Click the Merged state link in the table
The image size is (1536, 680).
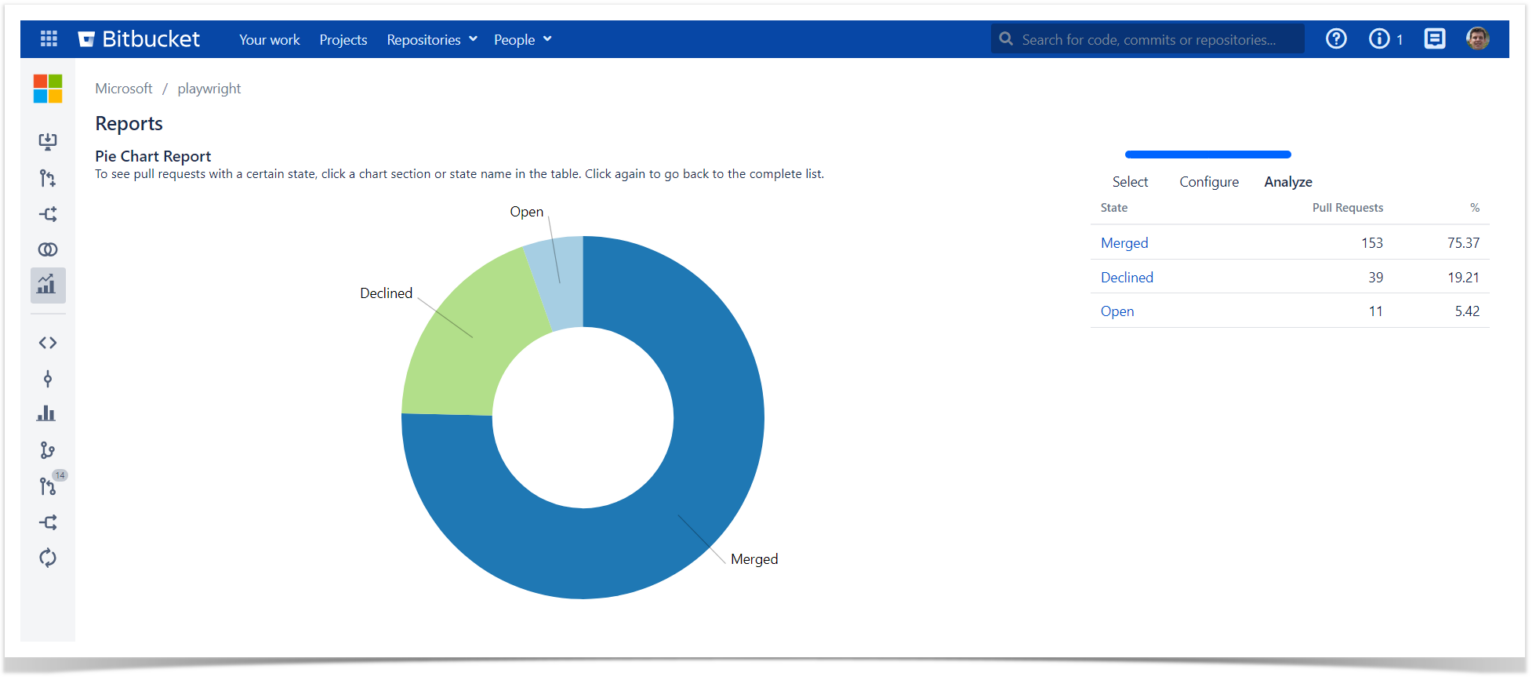coord(1124,243)
